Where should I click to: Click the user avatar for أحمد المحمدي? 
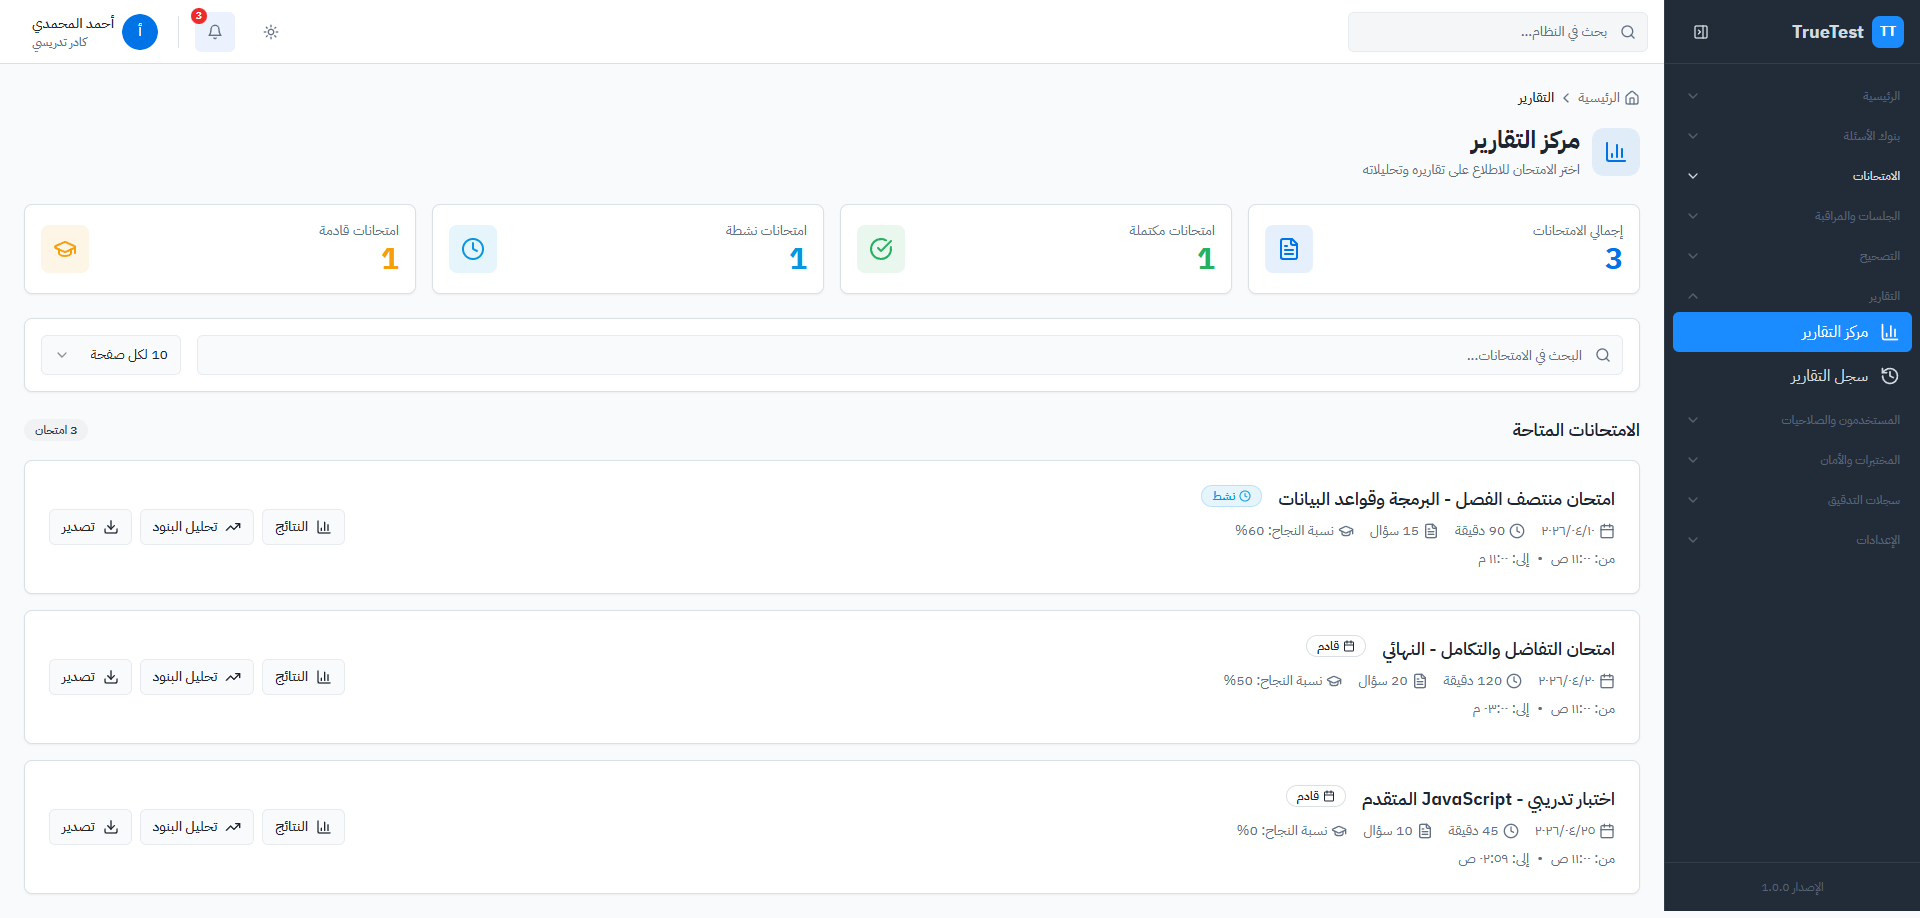140,32
